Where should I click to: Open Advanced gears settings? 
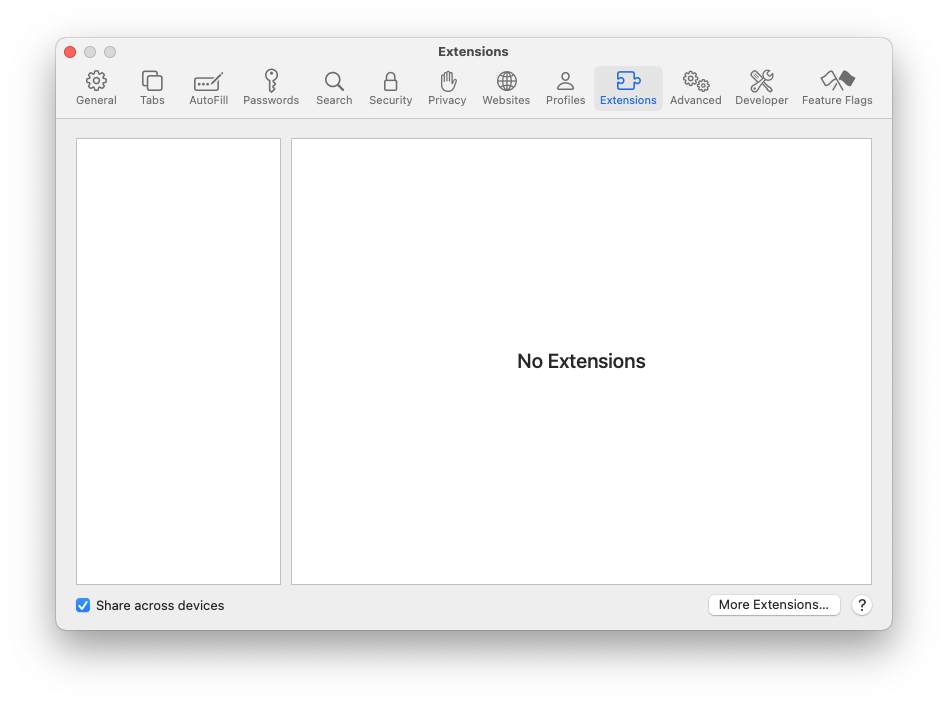[695, 88]
